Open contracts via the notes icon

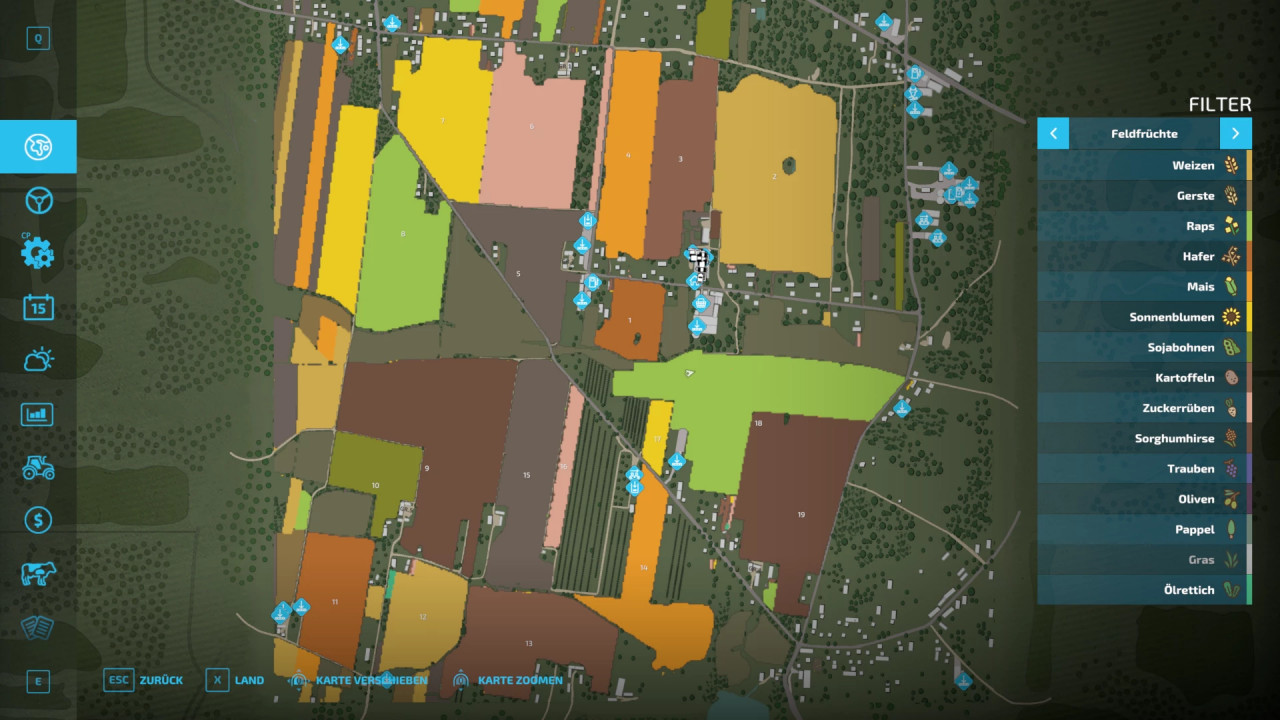tap(38, 627)
